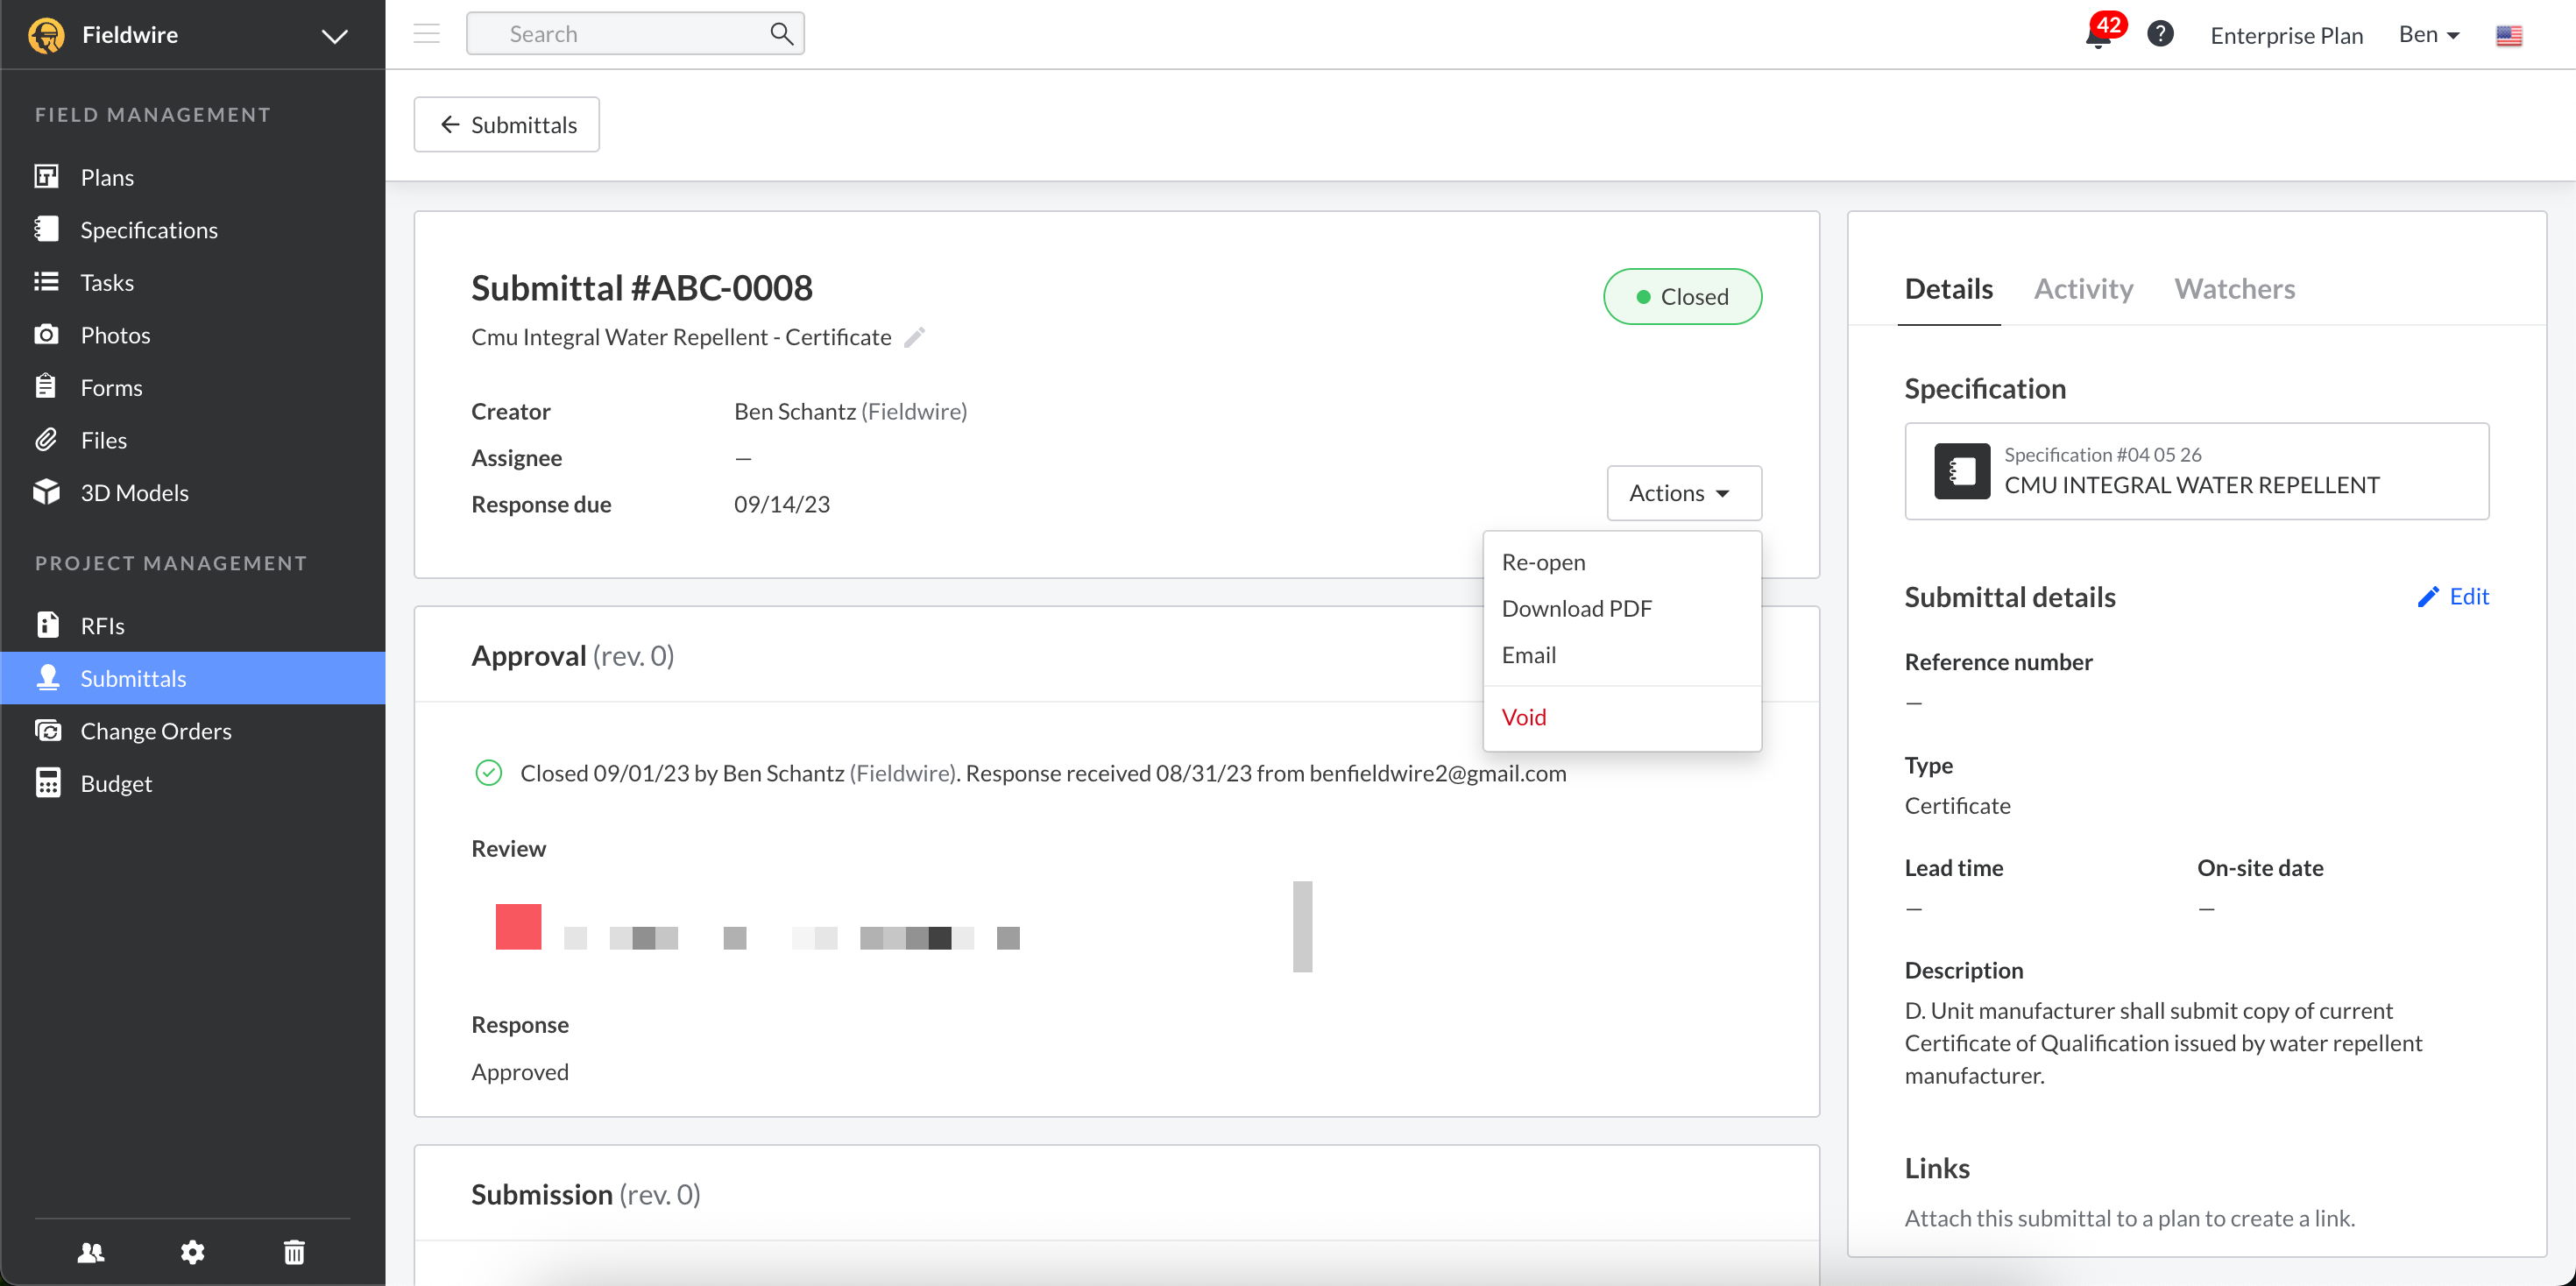Image resolution: width=2576 pixels, height=1286 pixels.
Task: Open the people icon in sidebar footer
Action: pyautogui.click(x=91, y=1251)
